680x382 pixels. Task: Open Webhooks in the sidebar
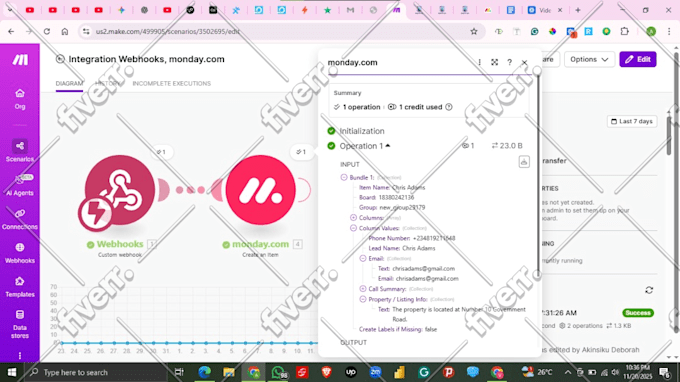pos(20,253)
